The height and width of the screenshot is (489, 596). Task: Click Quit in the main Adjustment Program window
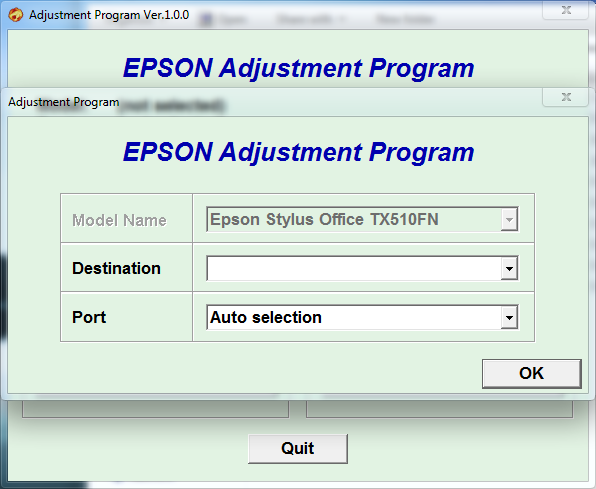pos(298,448)
